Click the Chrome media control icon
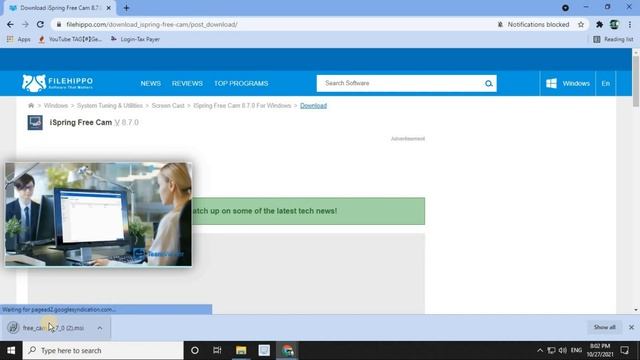 coord(565,8)
